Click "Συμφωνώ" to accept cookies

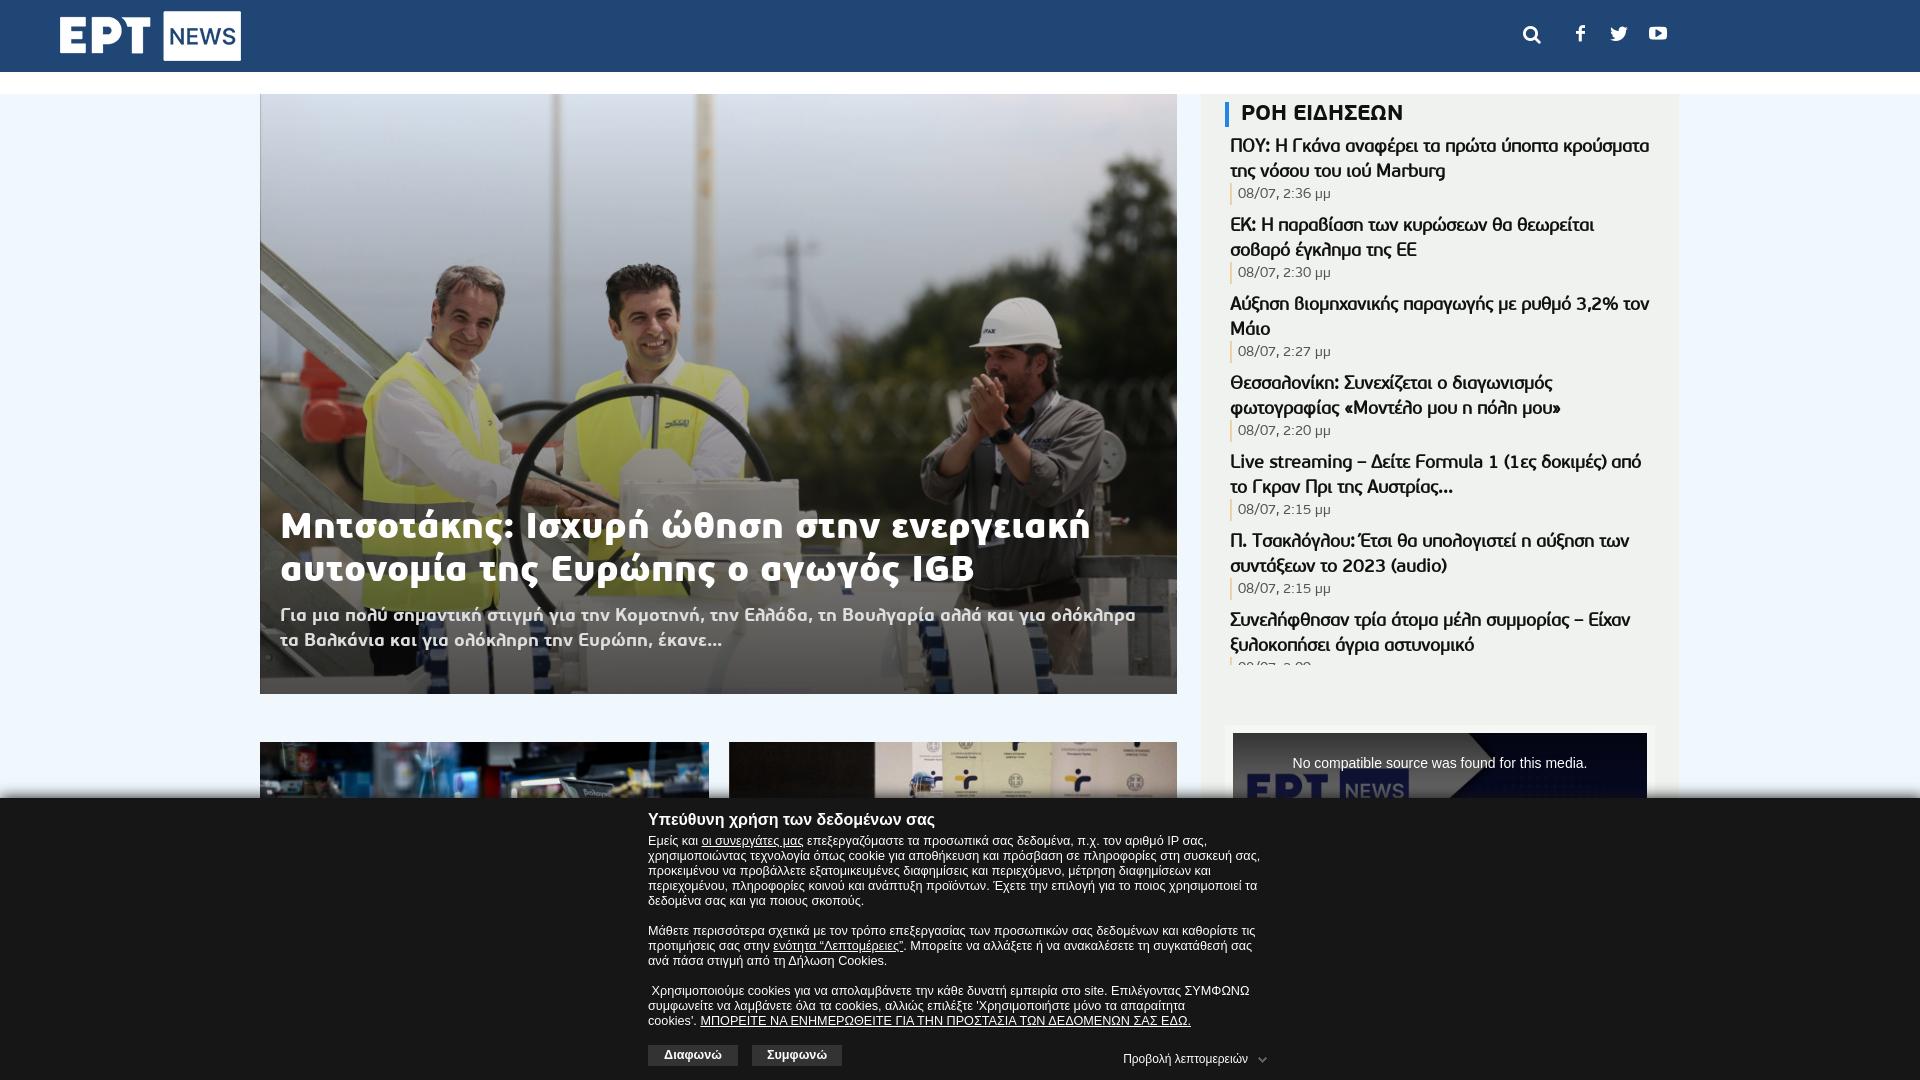pos(797,1055)
